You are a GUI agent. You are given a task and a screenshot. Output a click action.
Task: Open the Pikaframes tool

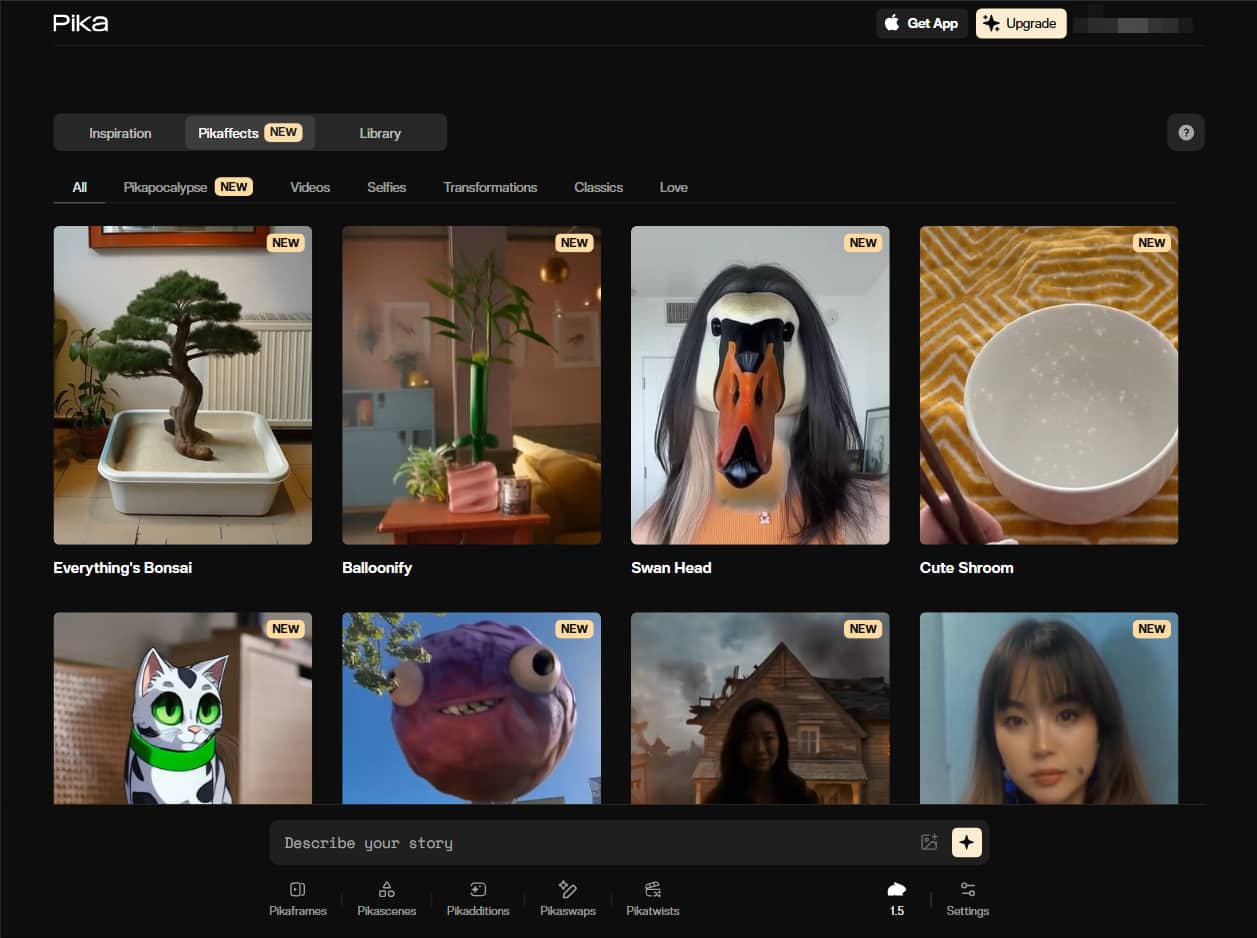click(x=297, y=898)
